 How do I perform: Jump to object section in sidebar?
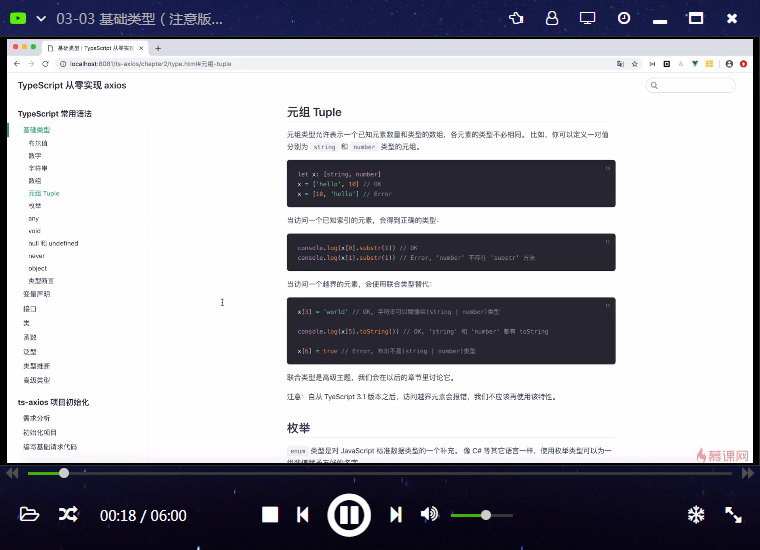[38, 268]
